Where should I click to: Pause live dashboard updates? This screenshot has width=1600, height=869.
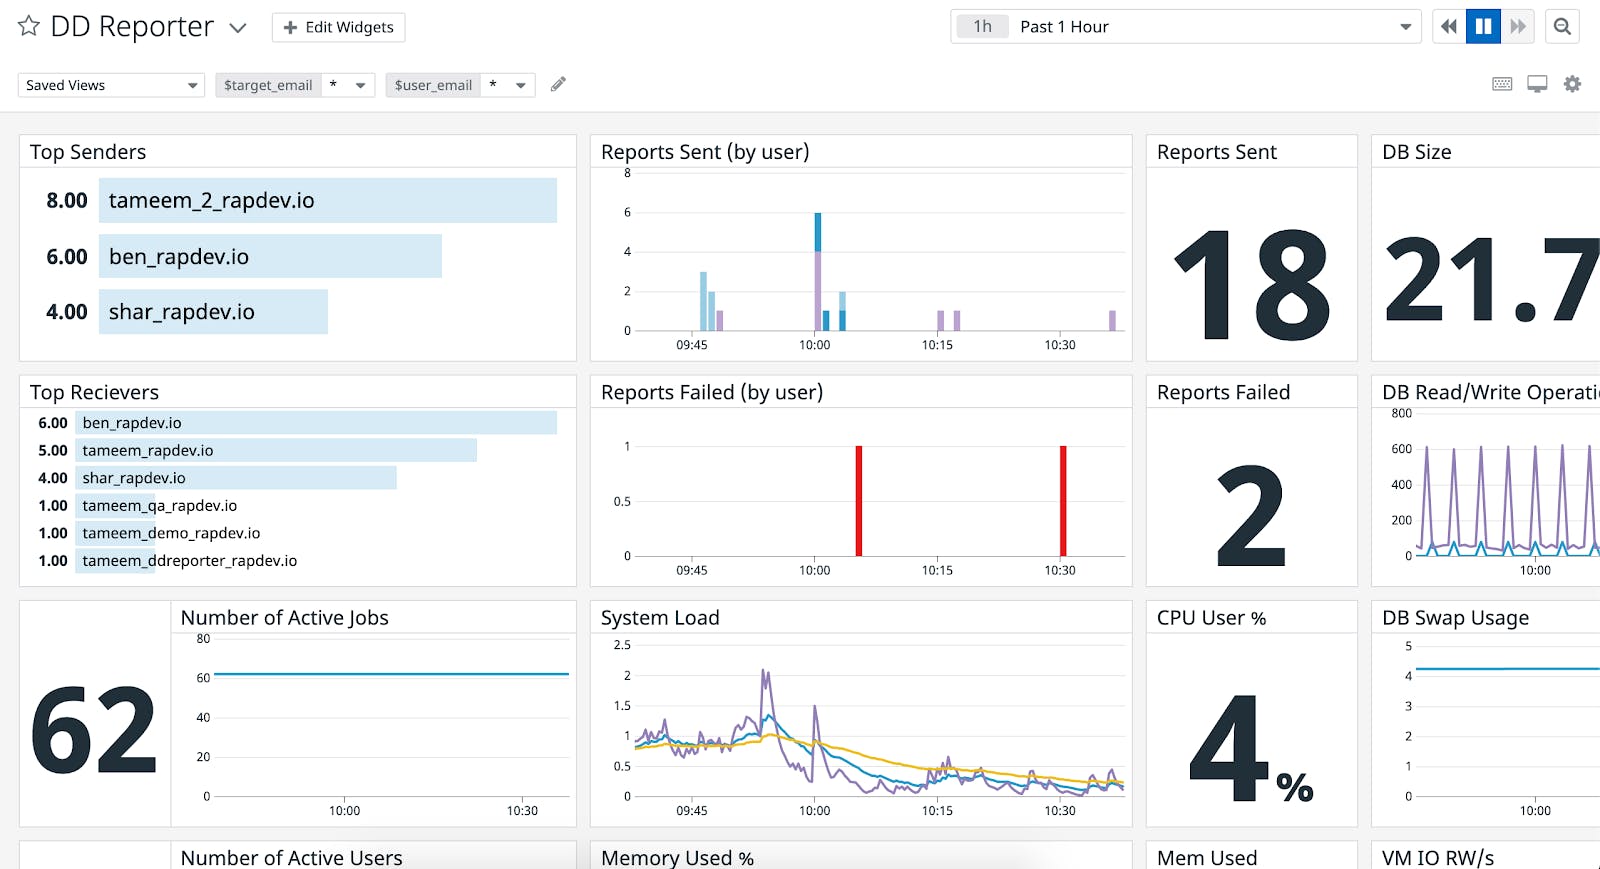[x=1484, y=27]
